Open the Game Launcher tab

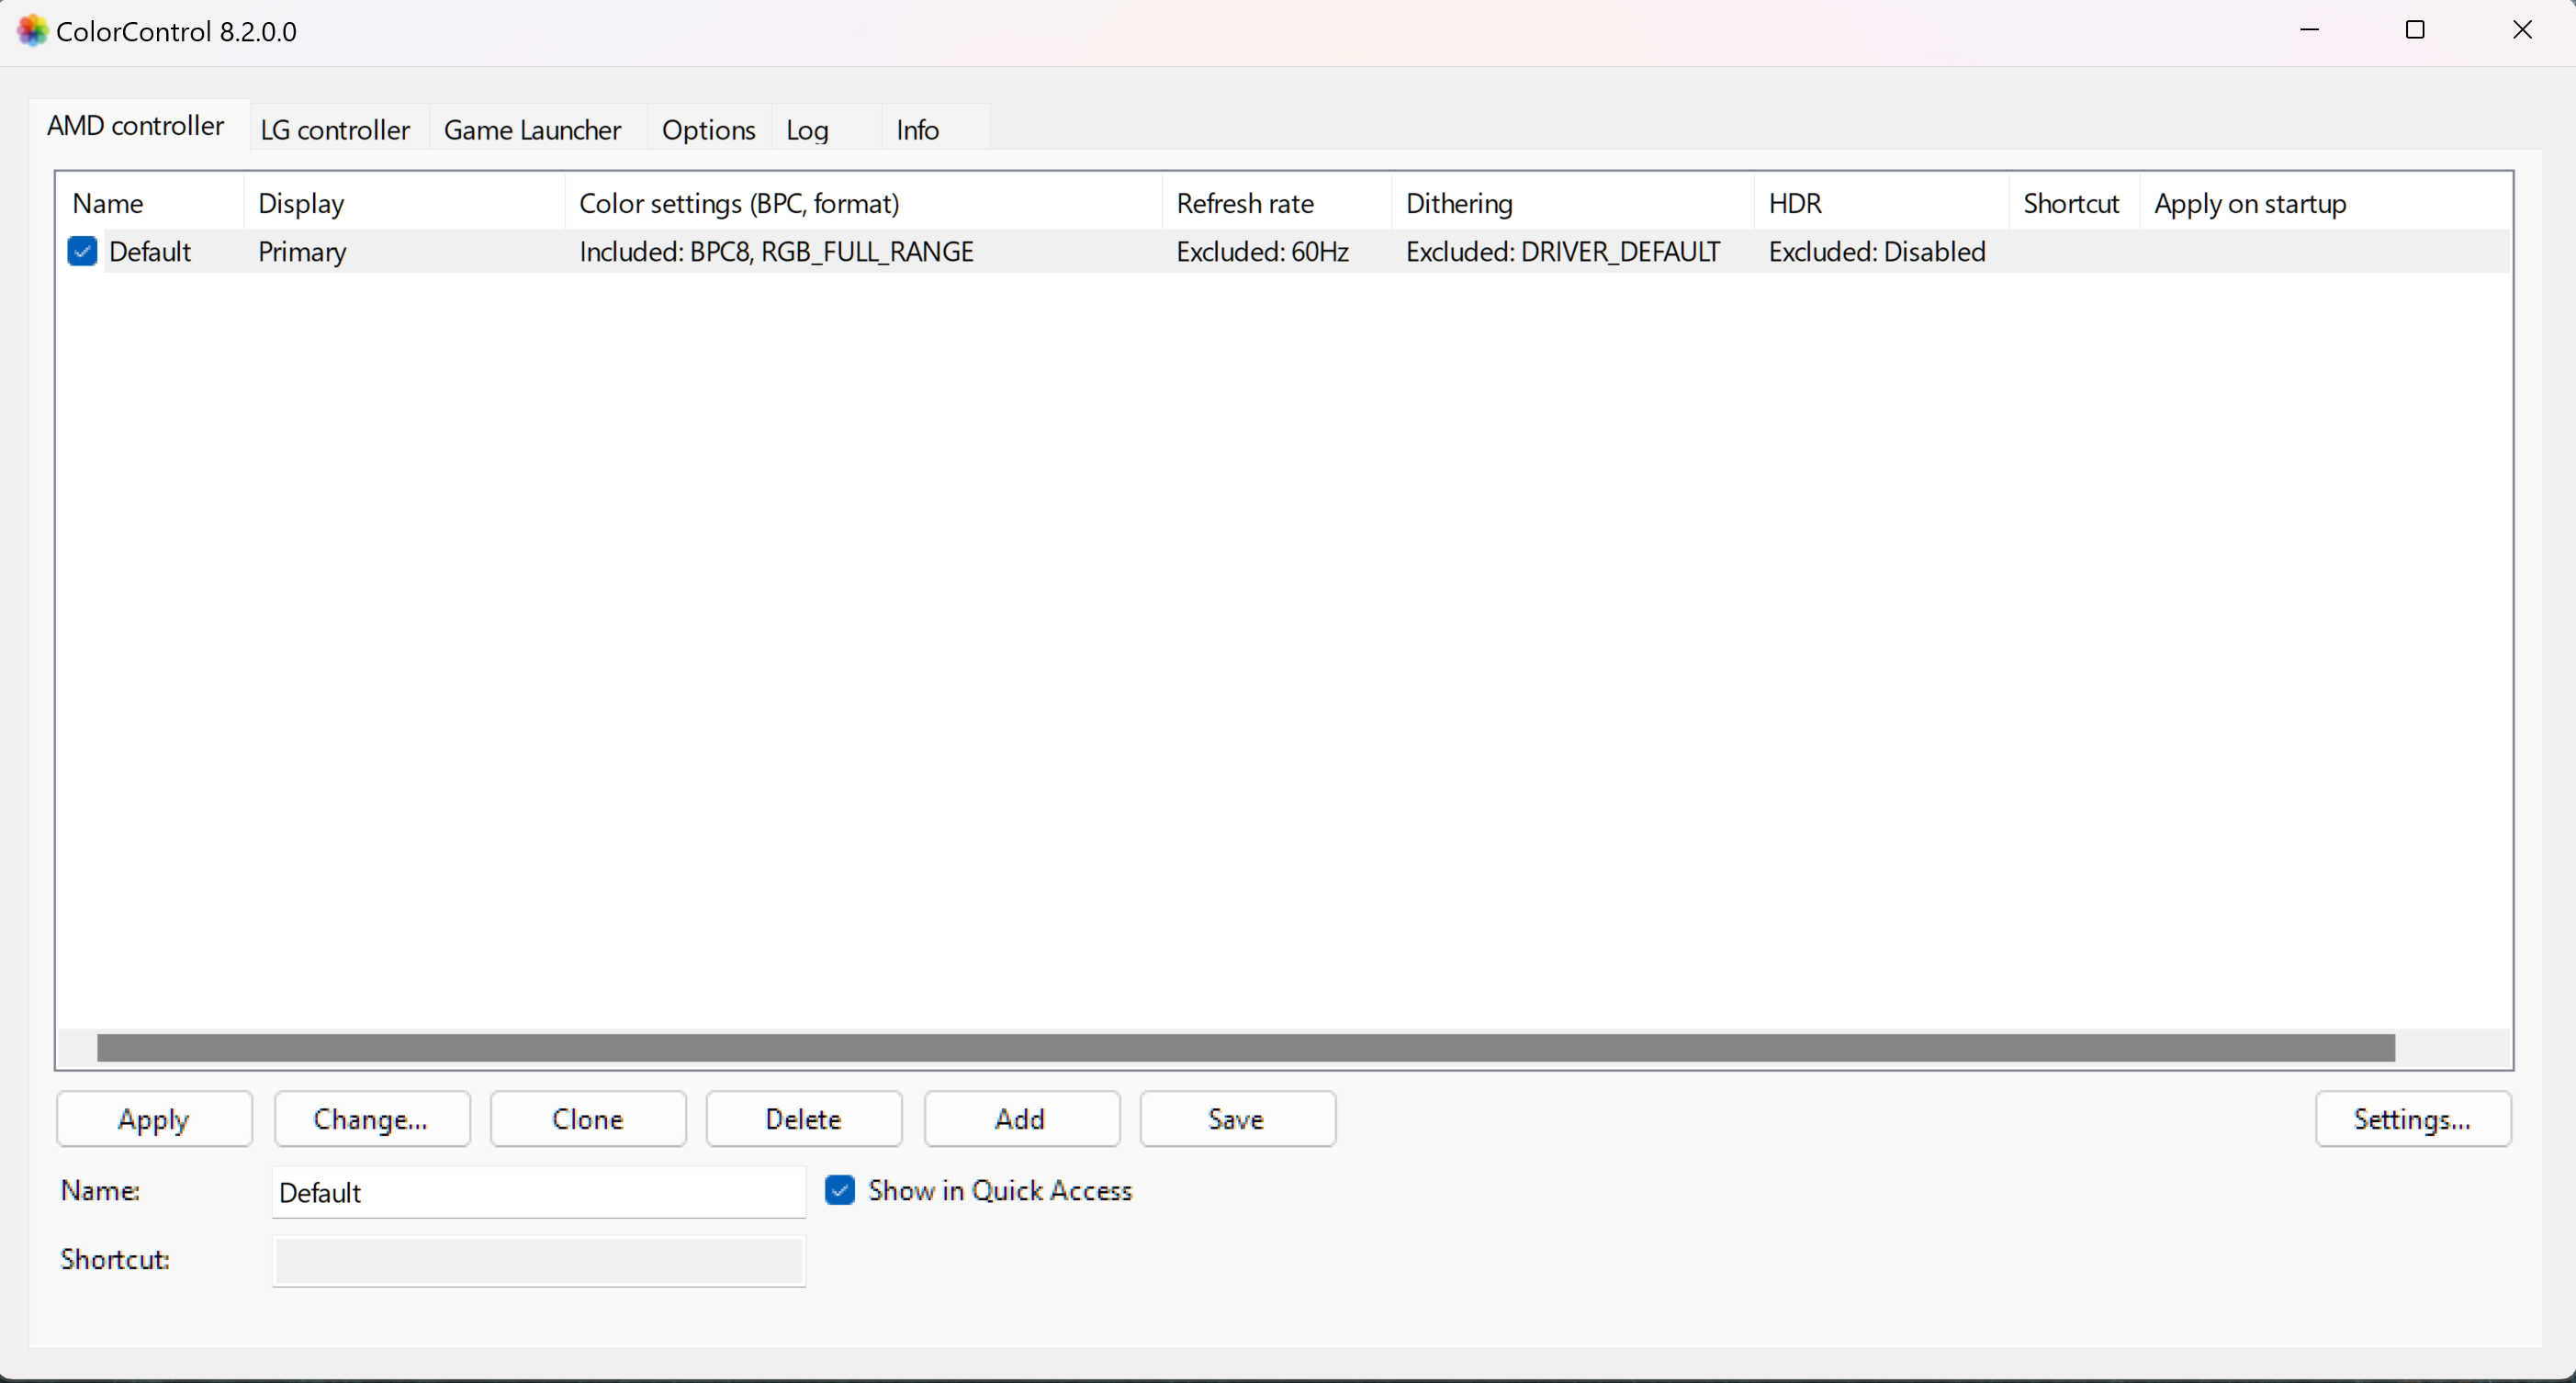coord(531,129)
